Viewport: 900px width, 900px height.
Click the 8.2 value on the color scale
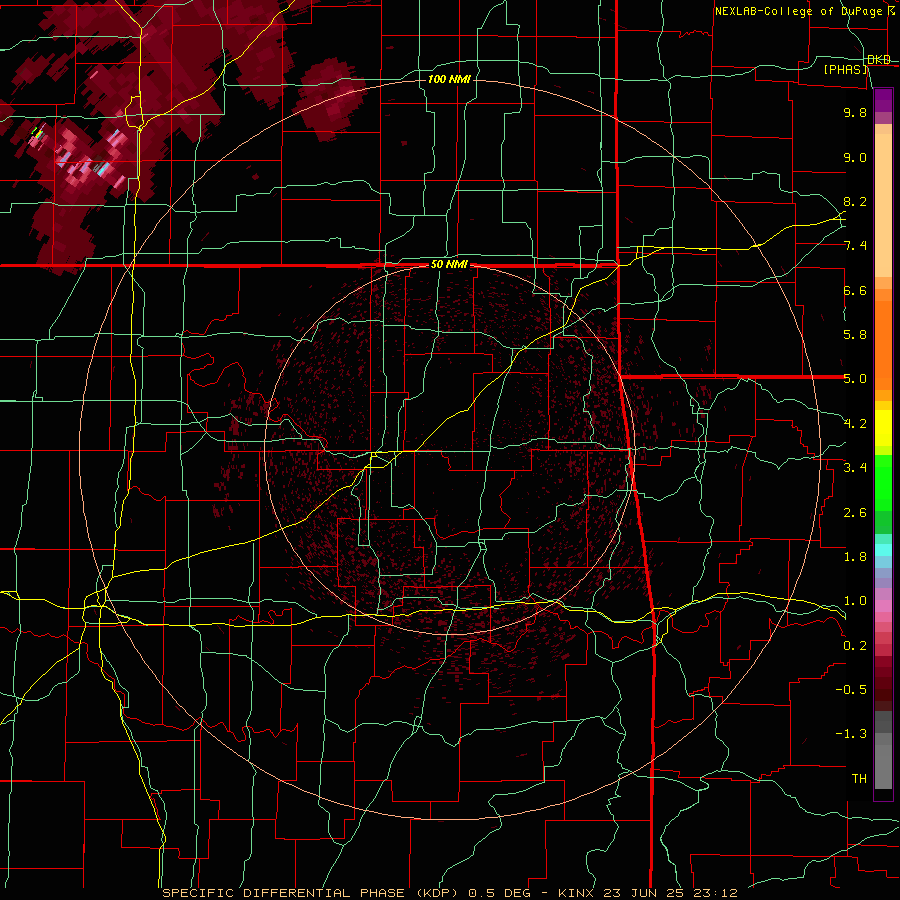click(x=855, y=202)
